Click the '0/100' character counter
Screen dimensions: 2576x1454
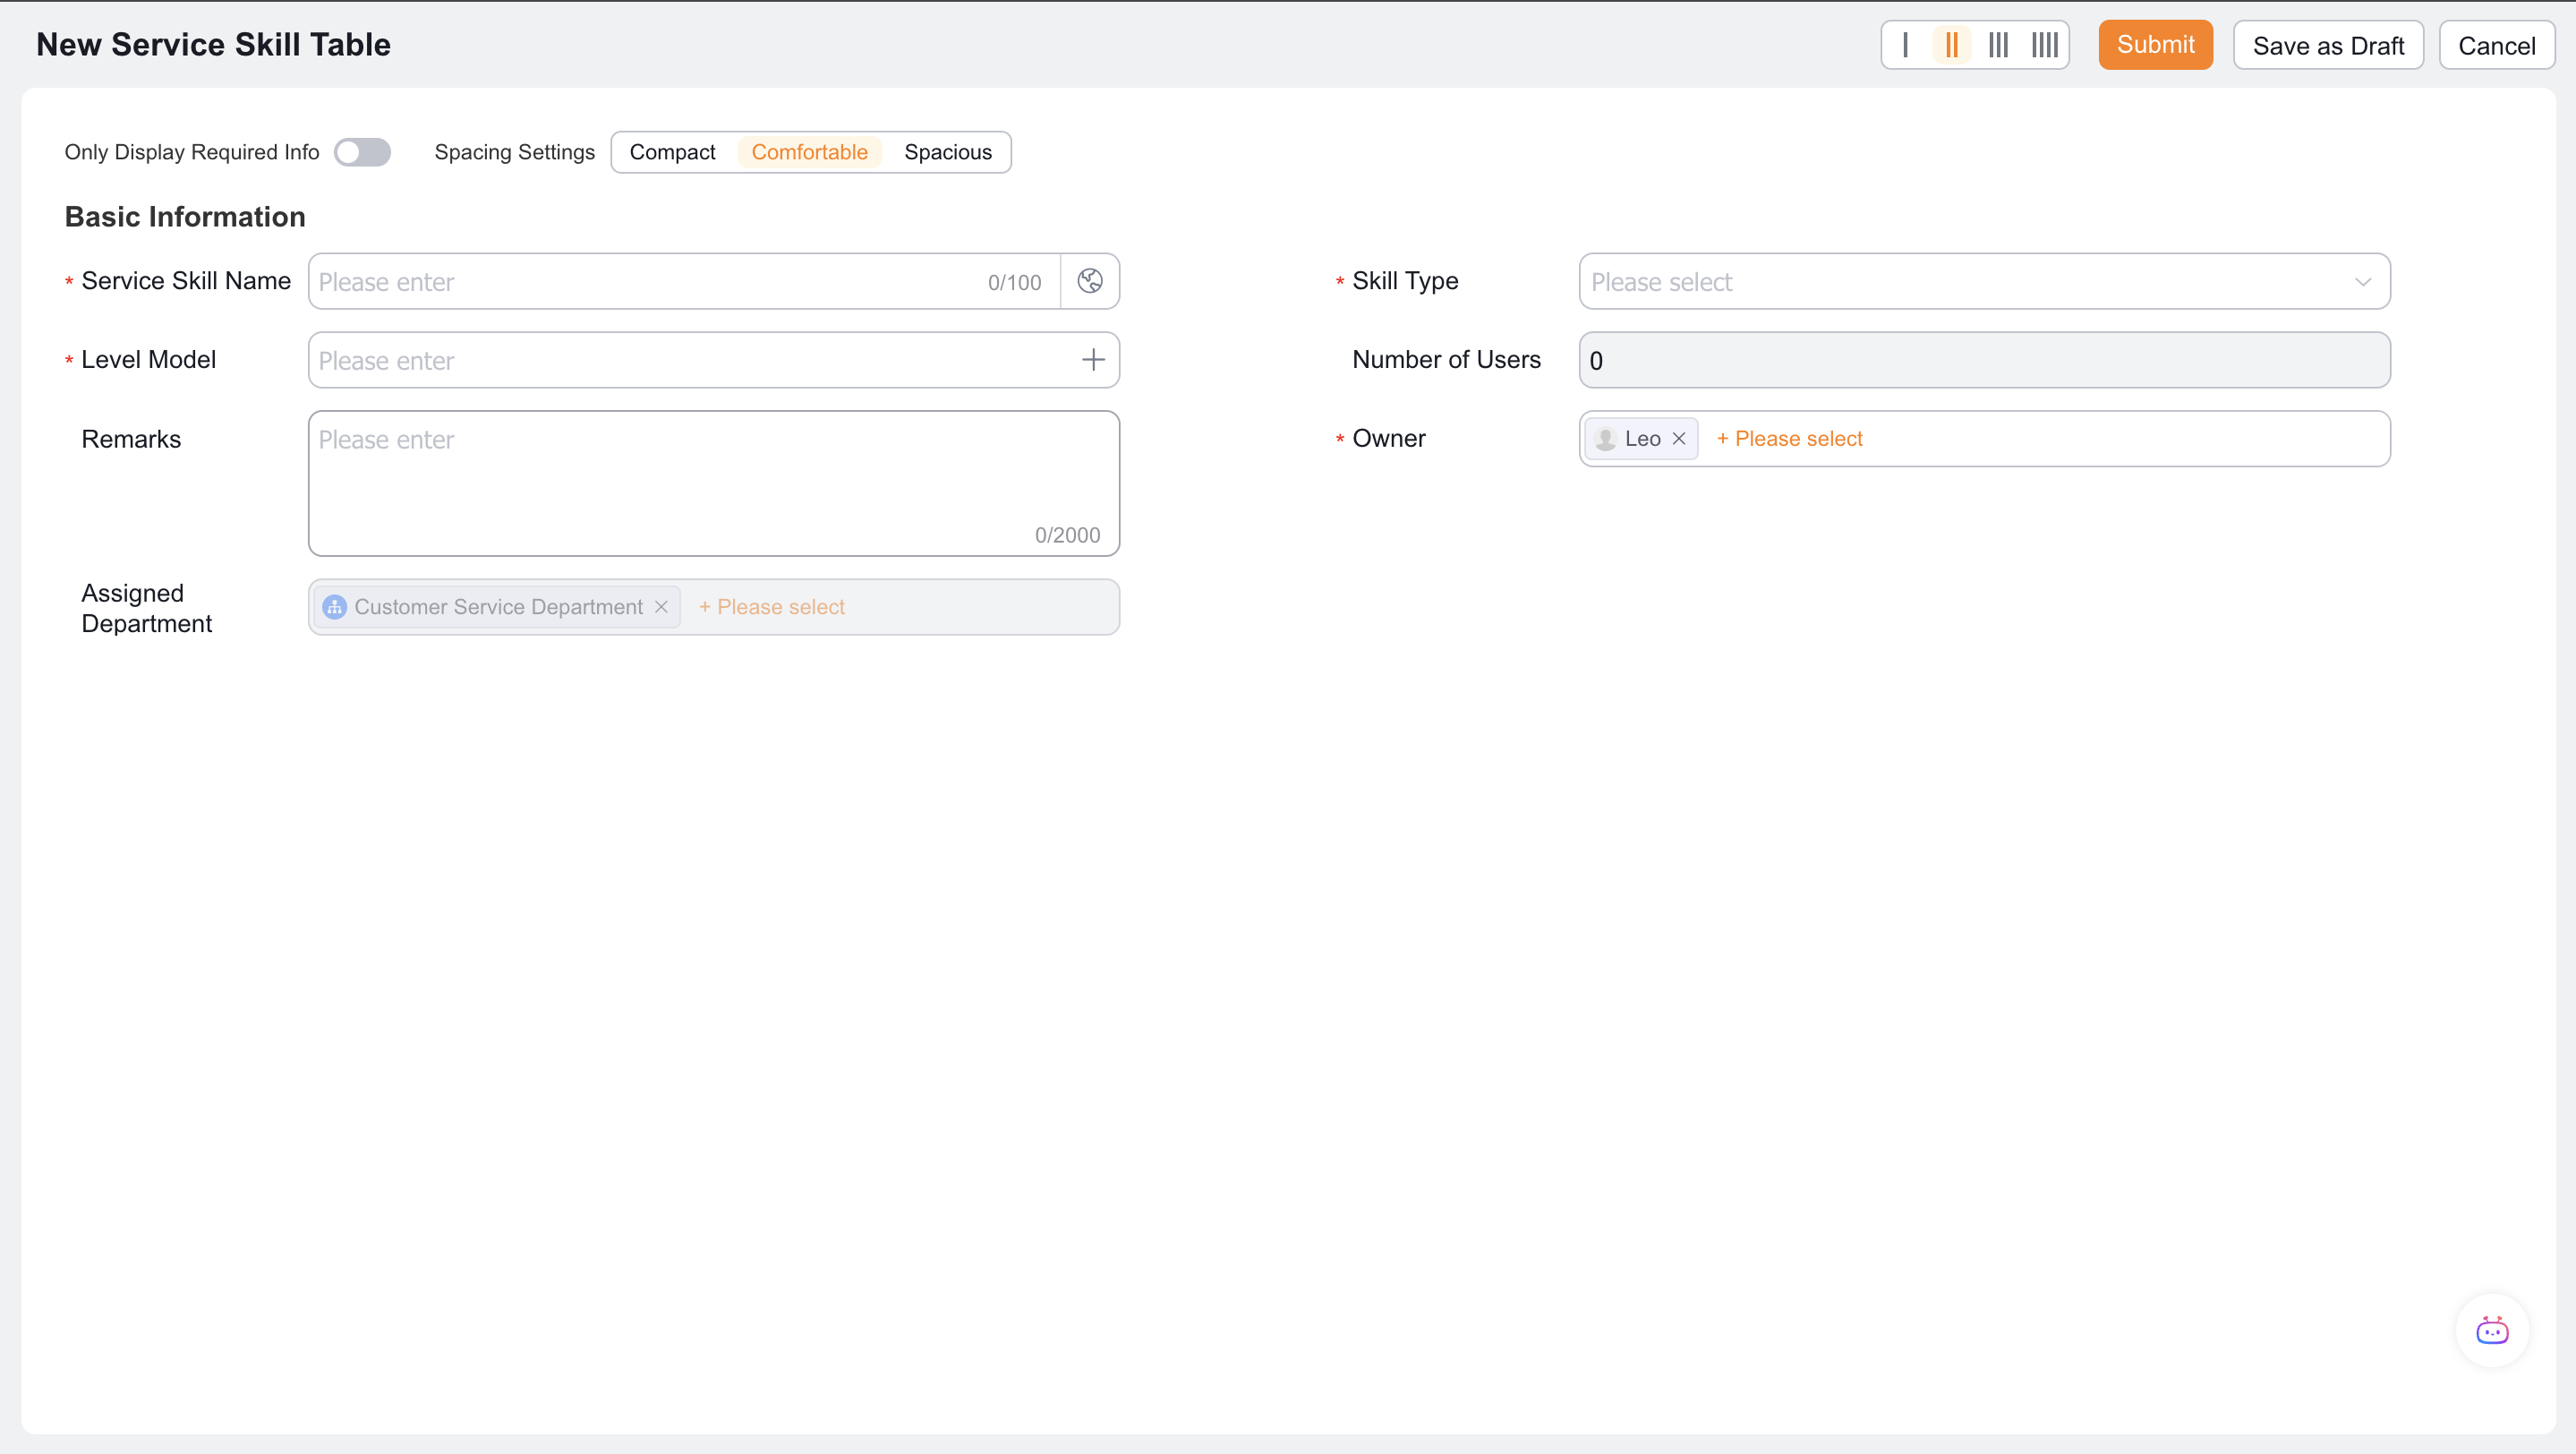pos(1014,282)
